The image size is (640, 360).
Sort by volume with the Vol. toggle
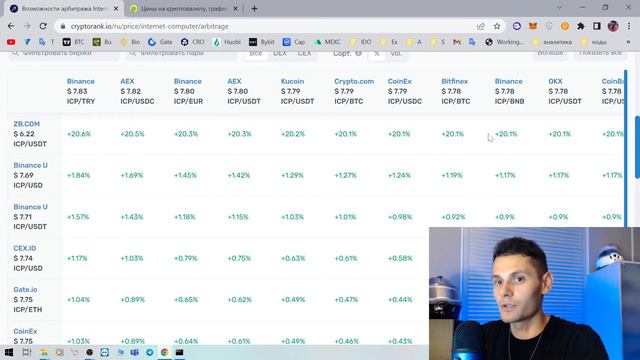tap(396, 53)
